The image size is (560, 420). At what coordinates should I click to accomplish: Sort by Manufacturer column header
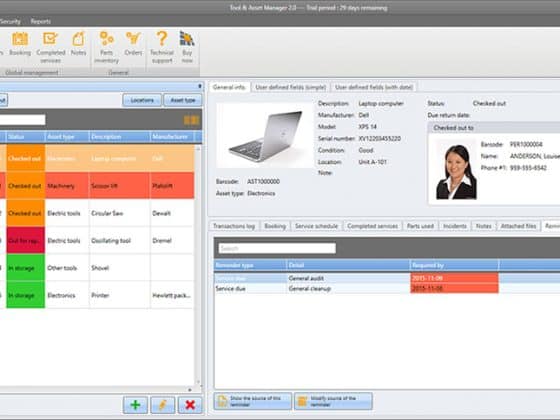pos(172,137)
